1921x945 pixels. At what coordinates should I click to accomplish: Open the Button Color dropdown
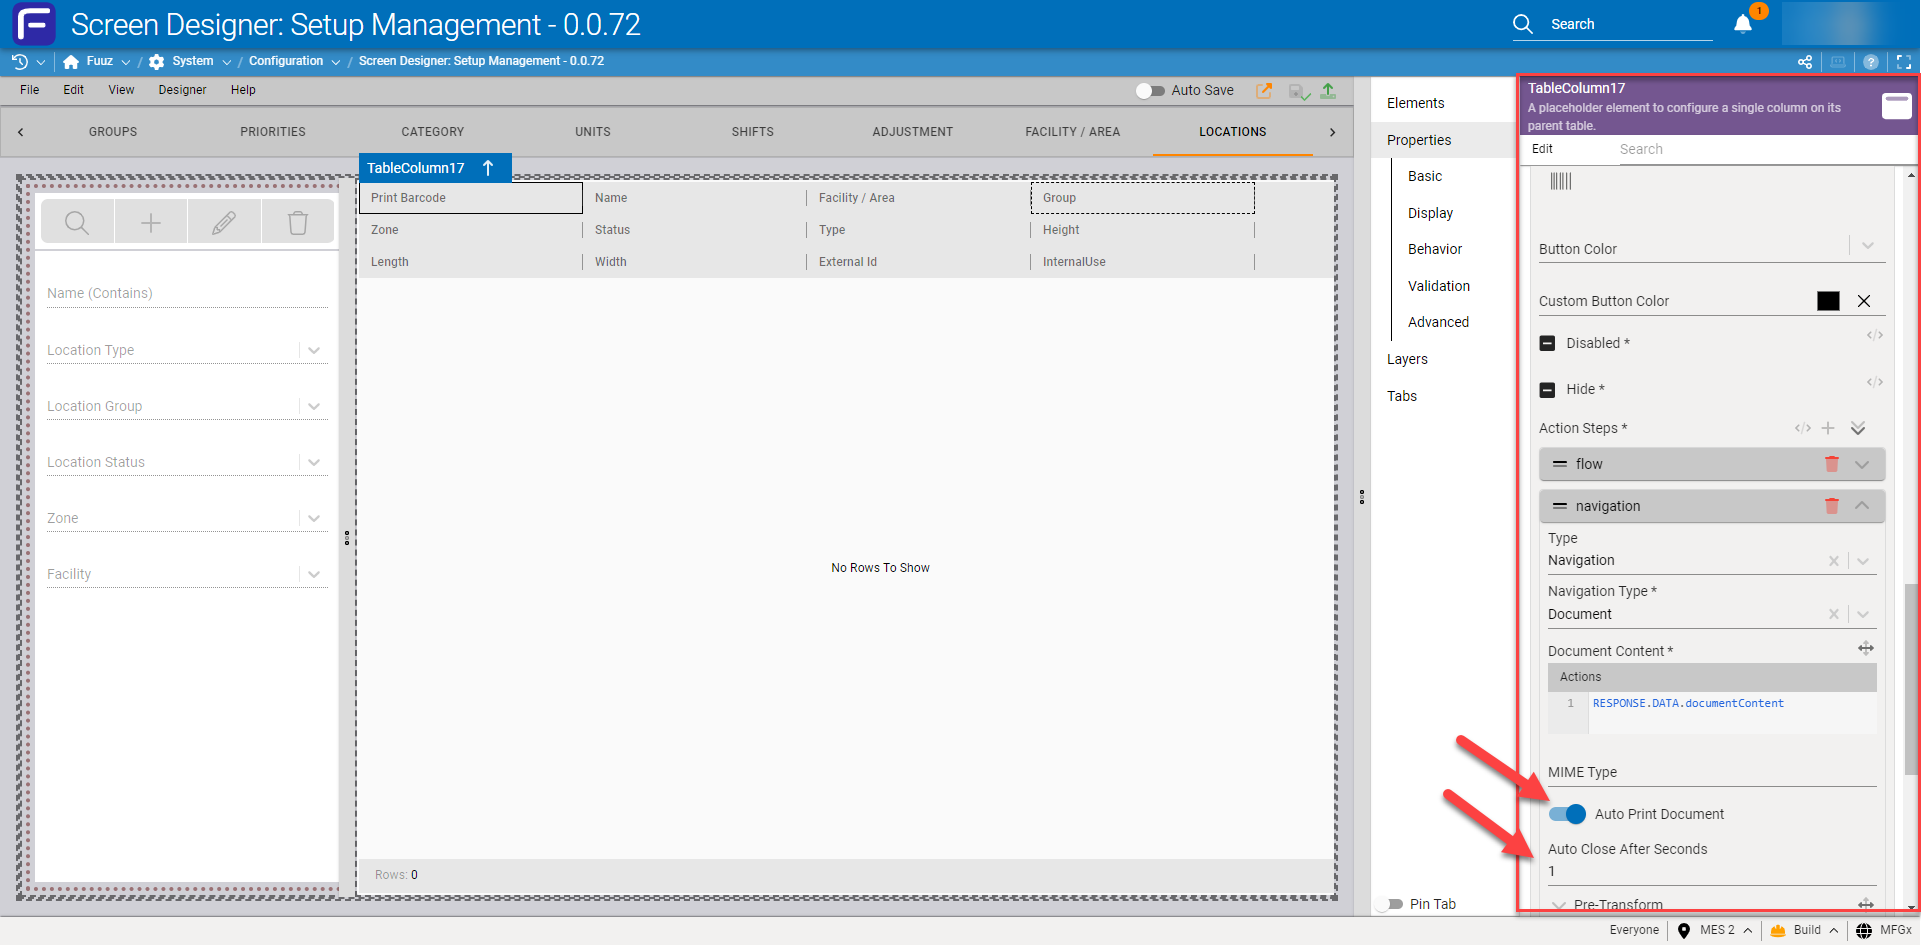tap(1867, 246)
